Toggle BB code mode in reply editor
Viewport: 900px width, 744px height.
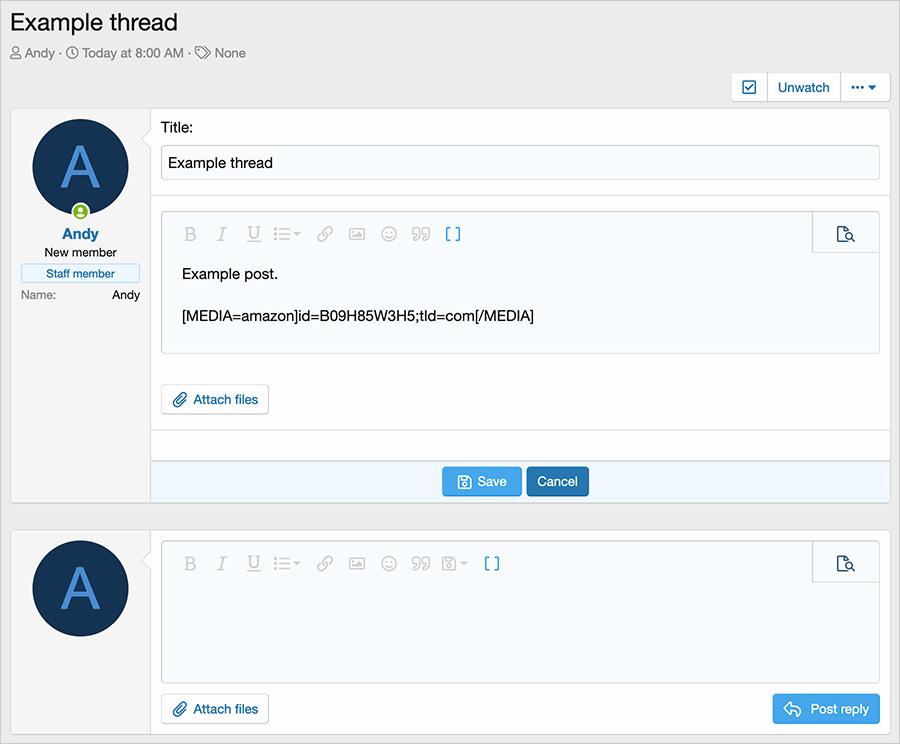(492, 564)
